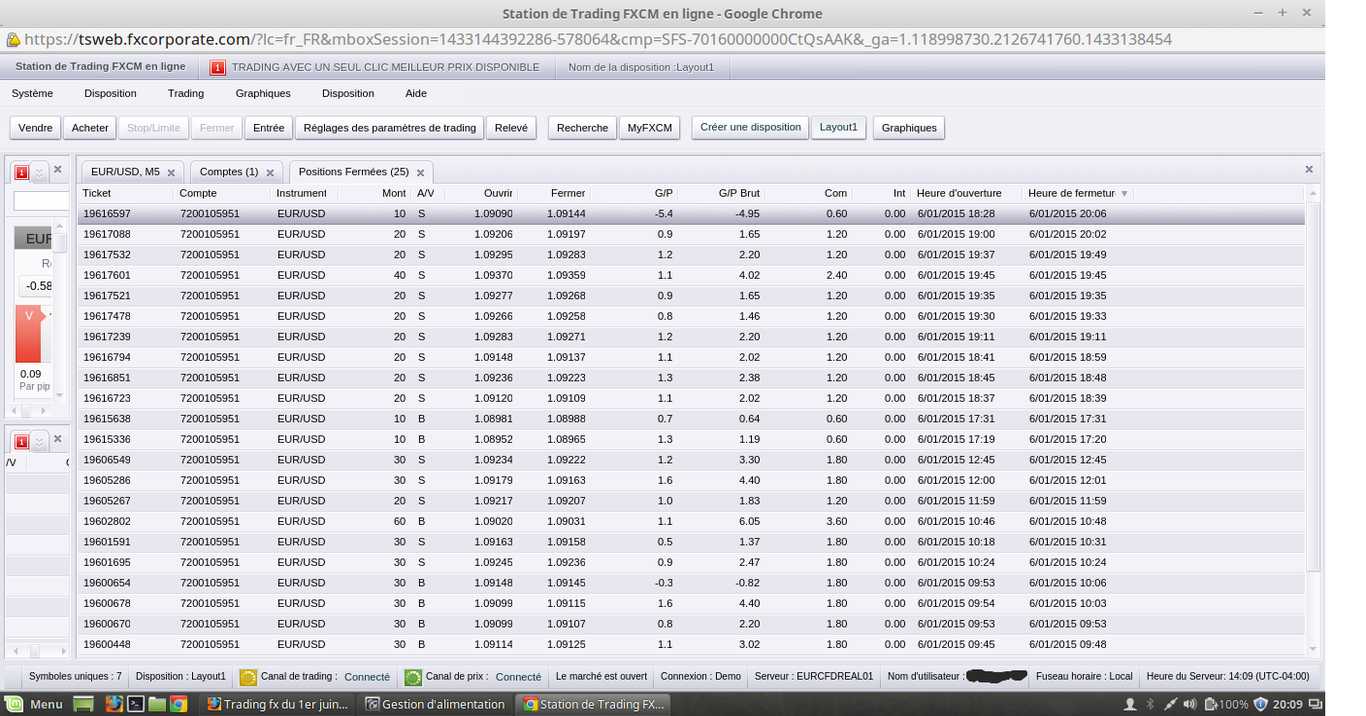The image size is (1366, 716).
Task: Click the yellow trading channel status icon
Action: [x=248, y=677]
